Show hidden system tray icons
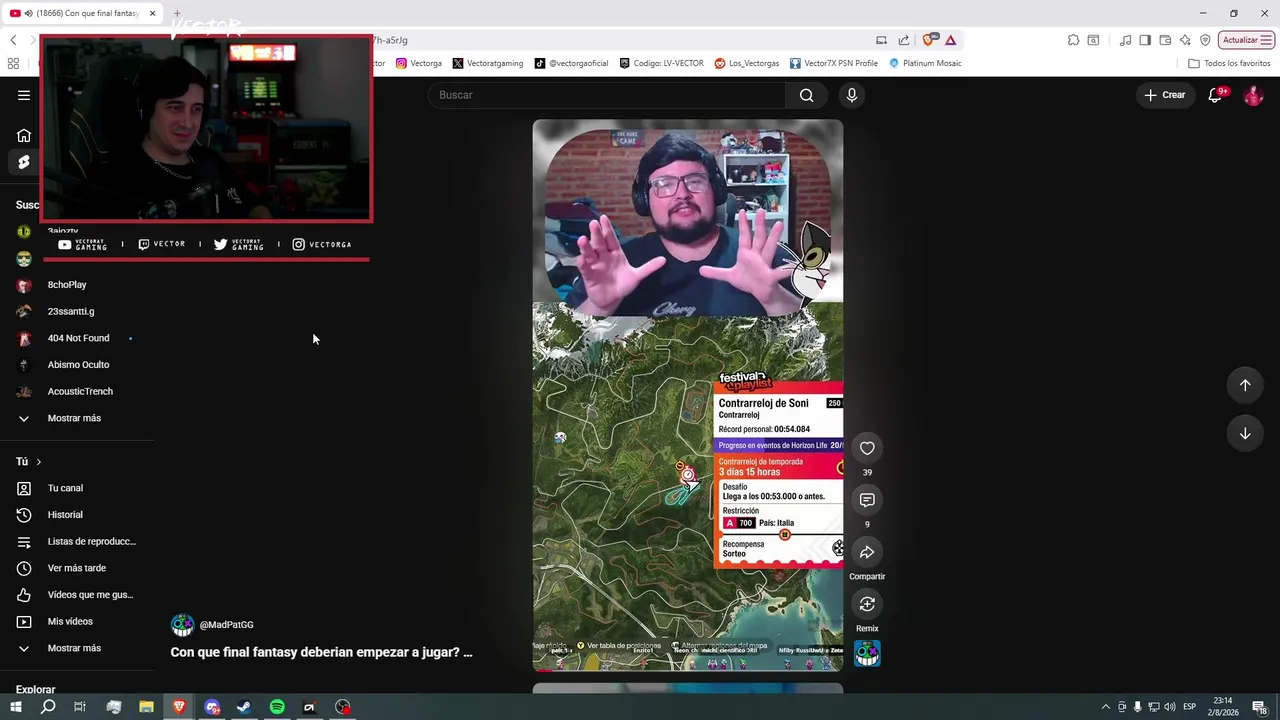This screenshot has height=720, width=1280. (x=1105, y=707)
